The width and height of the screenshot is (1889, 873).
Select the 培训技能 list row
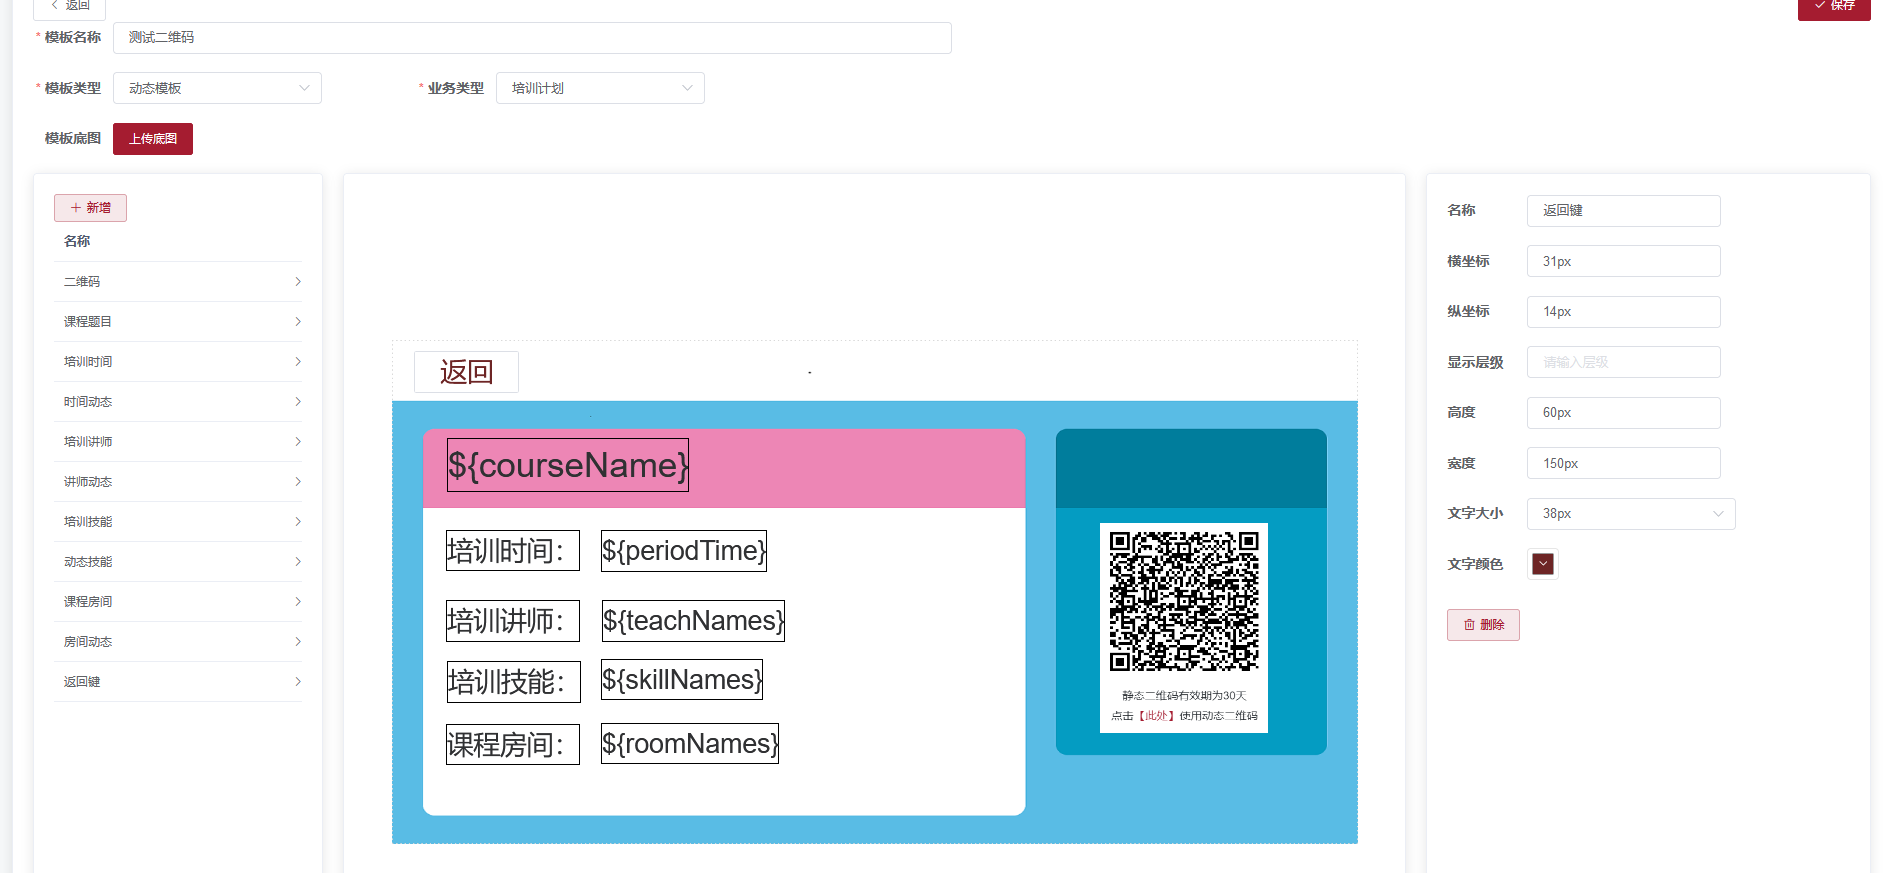[x=178, y=522]
